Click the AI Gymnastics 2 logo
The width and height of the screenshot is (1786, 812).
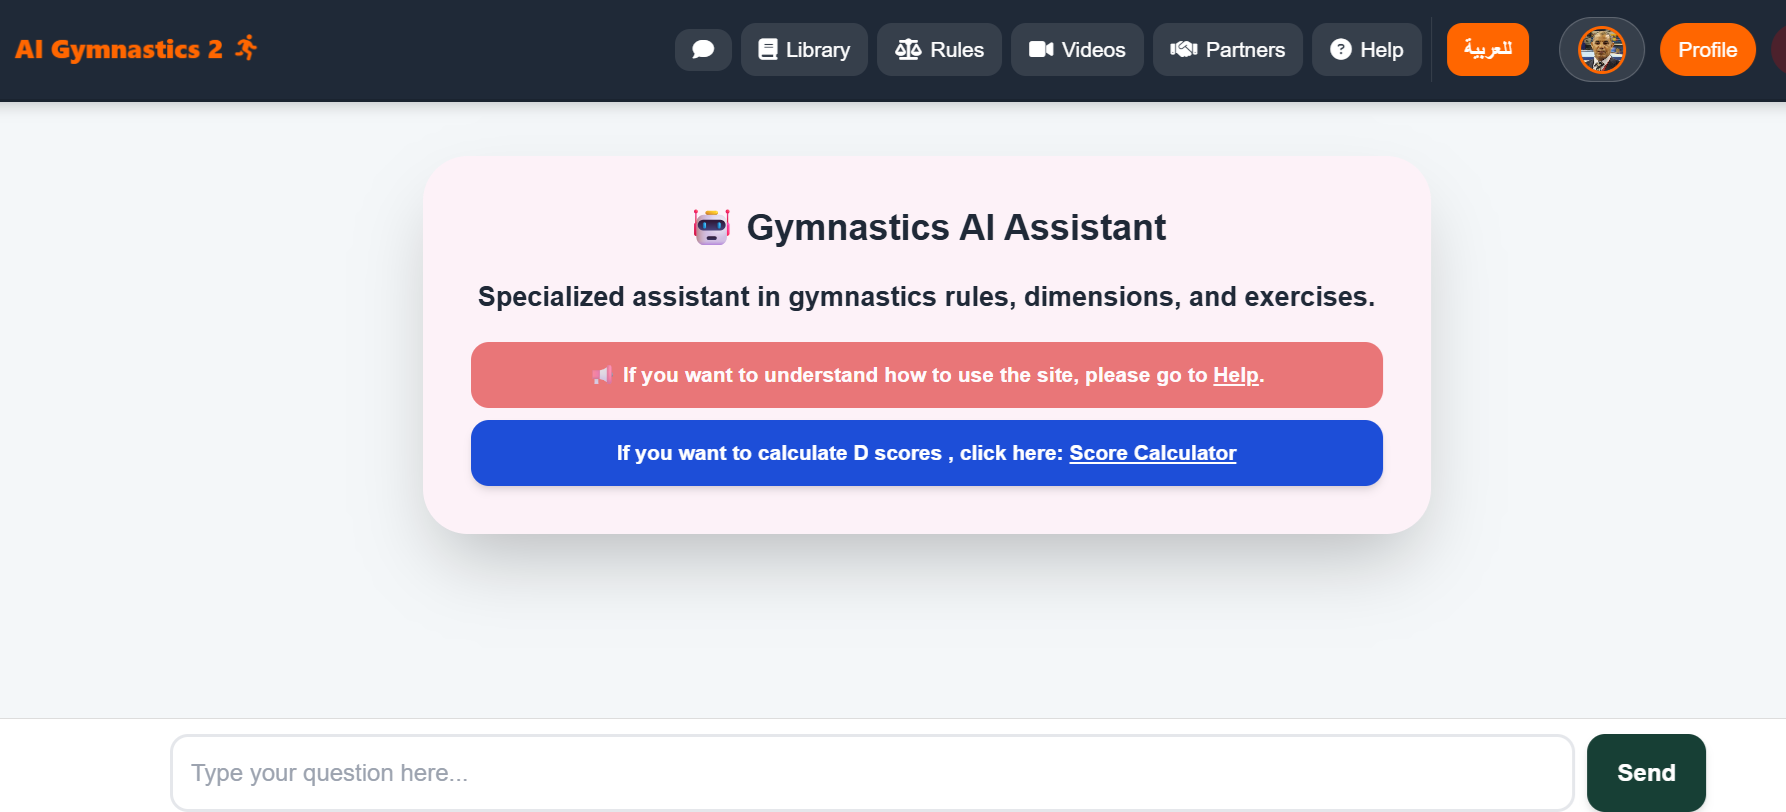pyautogui.click(x=136, y=49)
